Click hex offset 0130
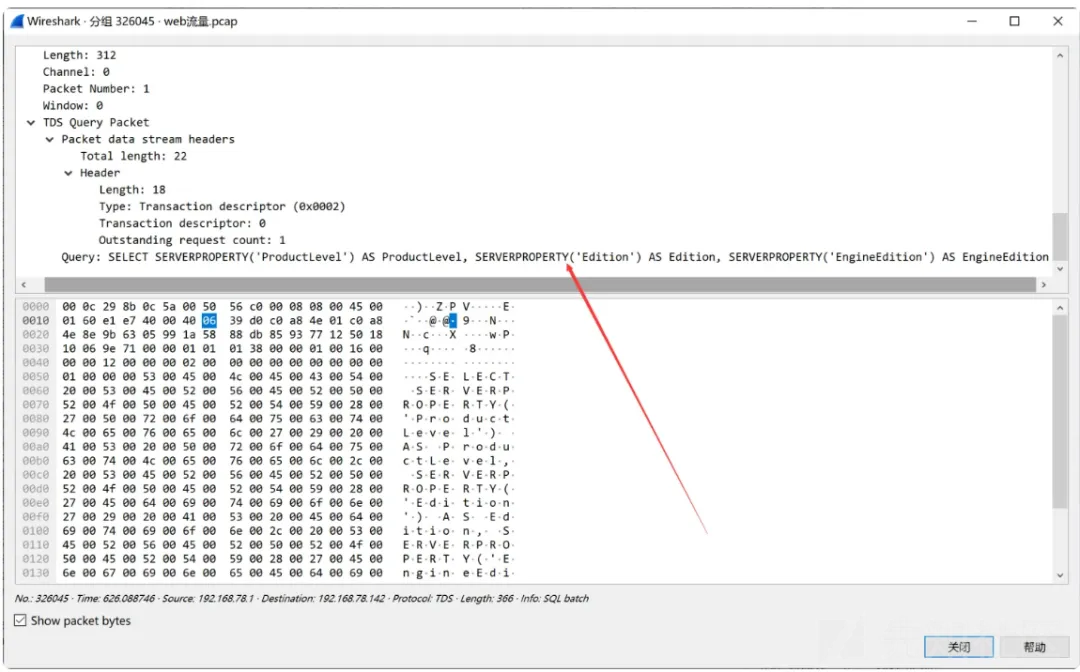Screen dimensions: 1080x672 pyautogui.click(x=36, y=573)
